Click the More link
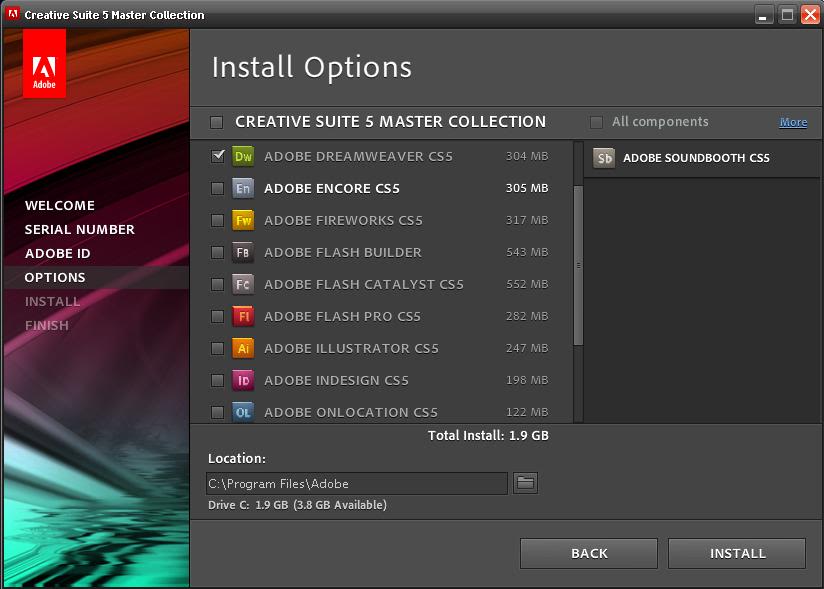This screenshot has height=589, width=824. (x=793, y=122)
